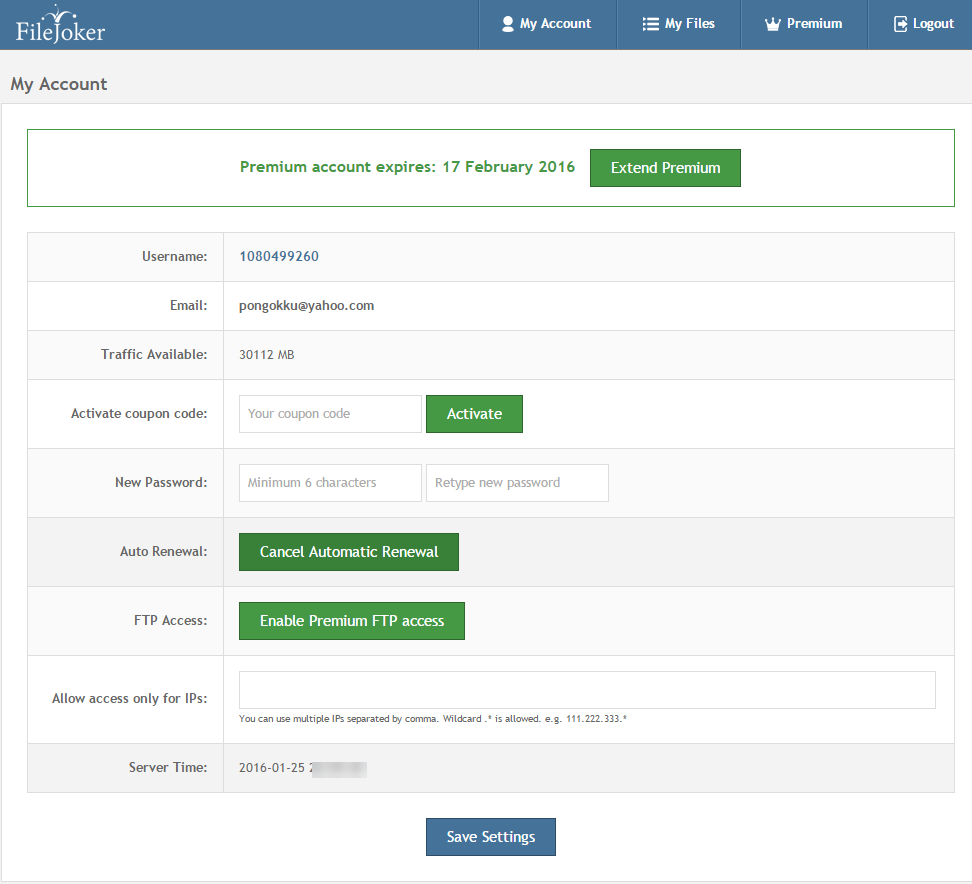Select the My Account navigation item
Screen dimensions: 972x884
[x=547, y=23]
